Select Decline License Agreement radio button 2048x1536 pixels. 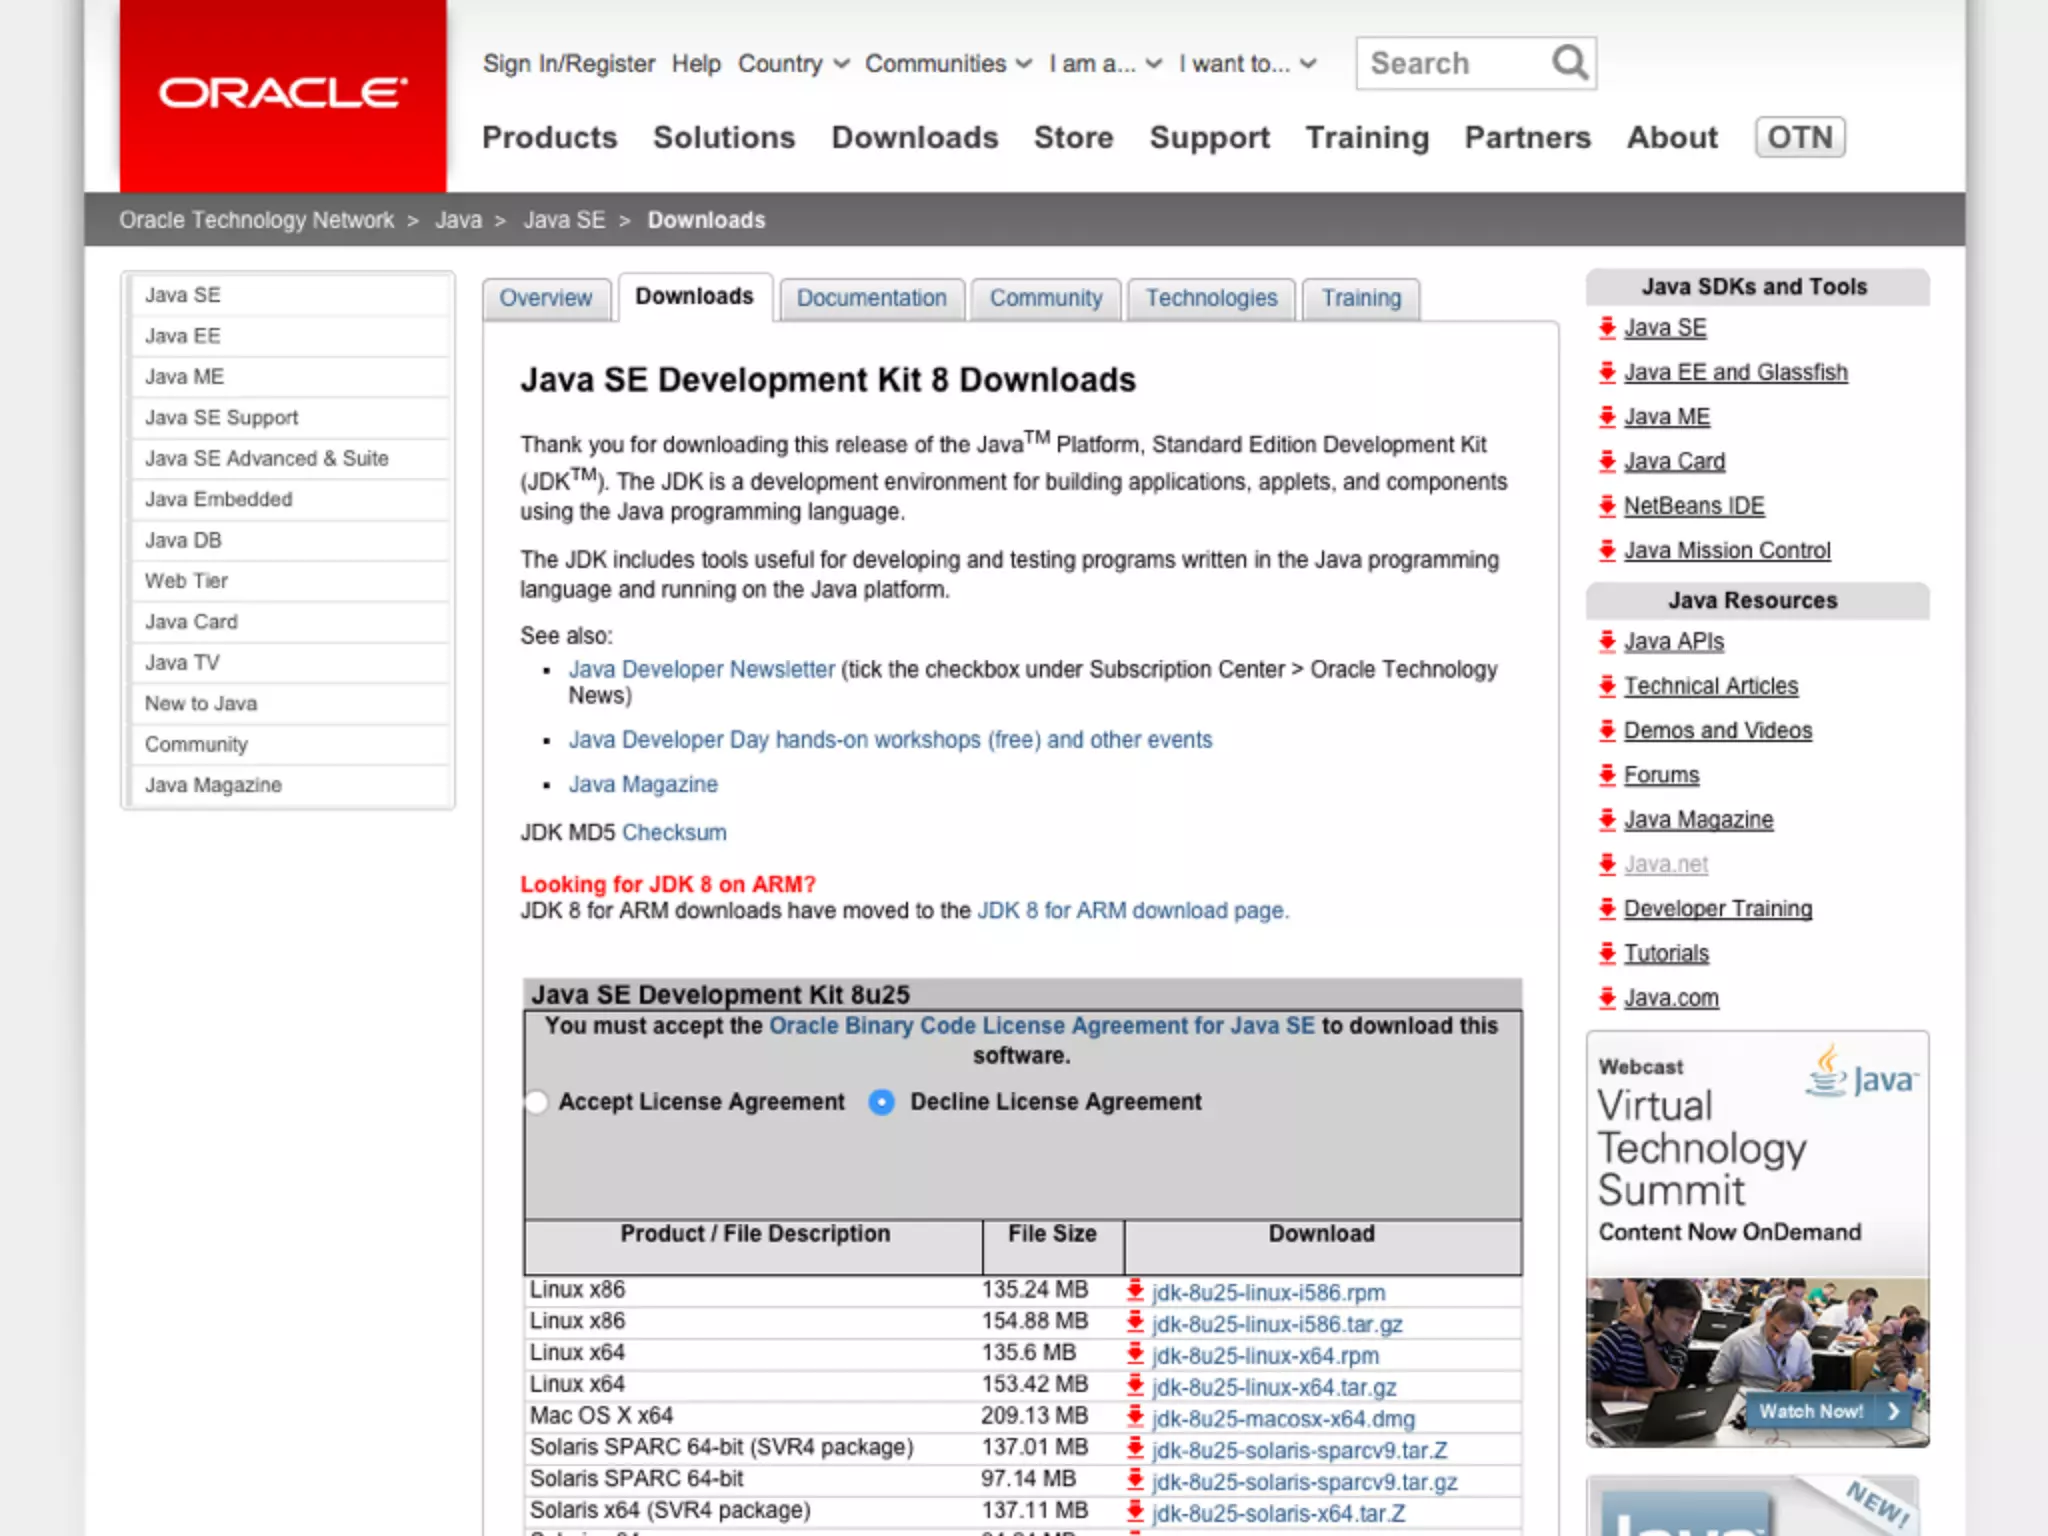881,1102
